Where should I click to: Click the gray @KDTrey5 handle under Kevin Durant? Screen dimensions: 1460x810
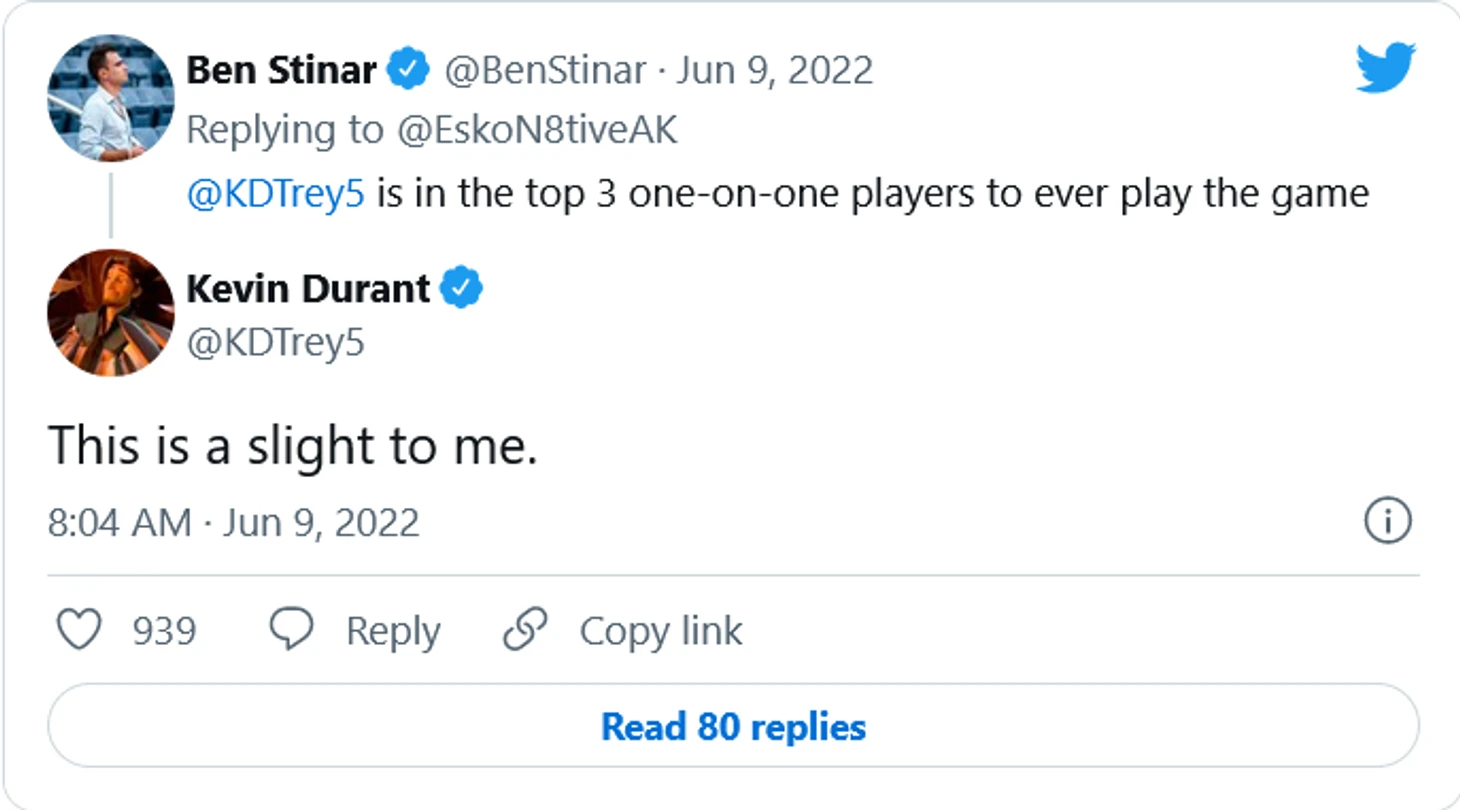[275, 343]
